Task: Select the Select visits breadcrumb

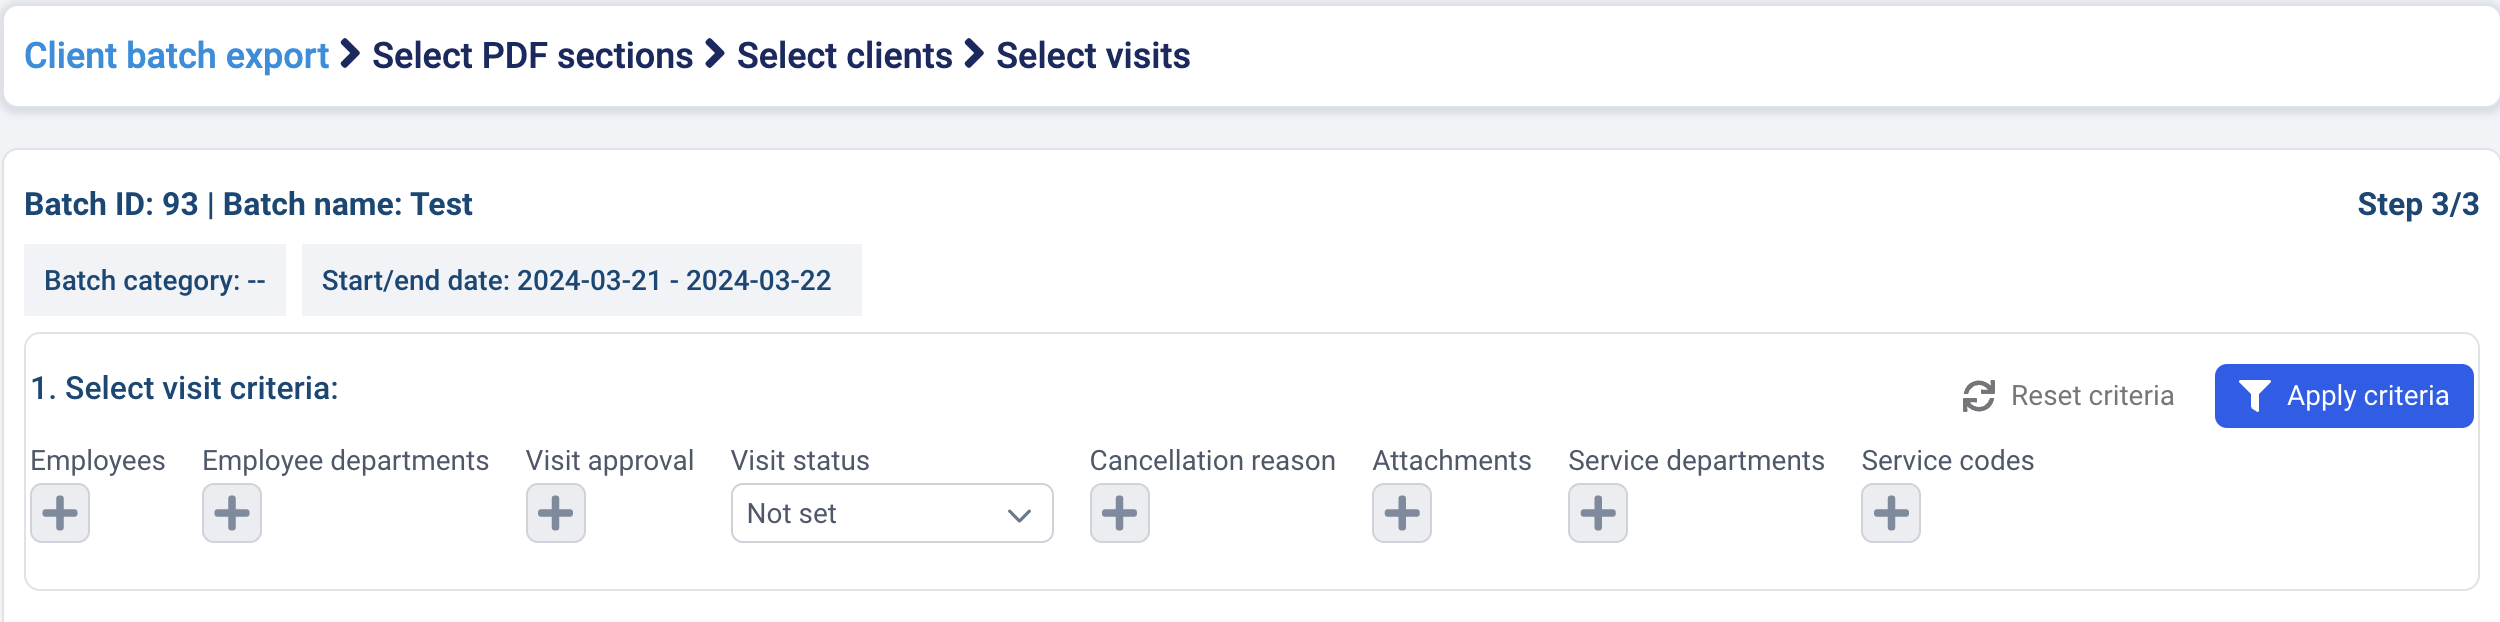Action: pyautogui.click(x=1091, y=57)
